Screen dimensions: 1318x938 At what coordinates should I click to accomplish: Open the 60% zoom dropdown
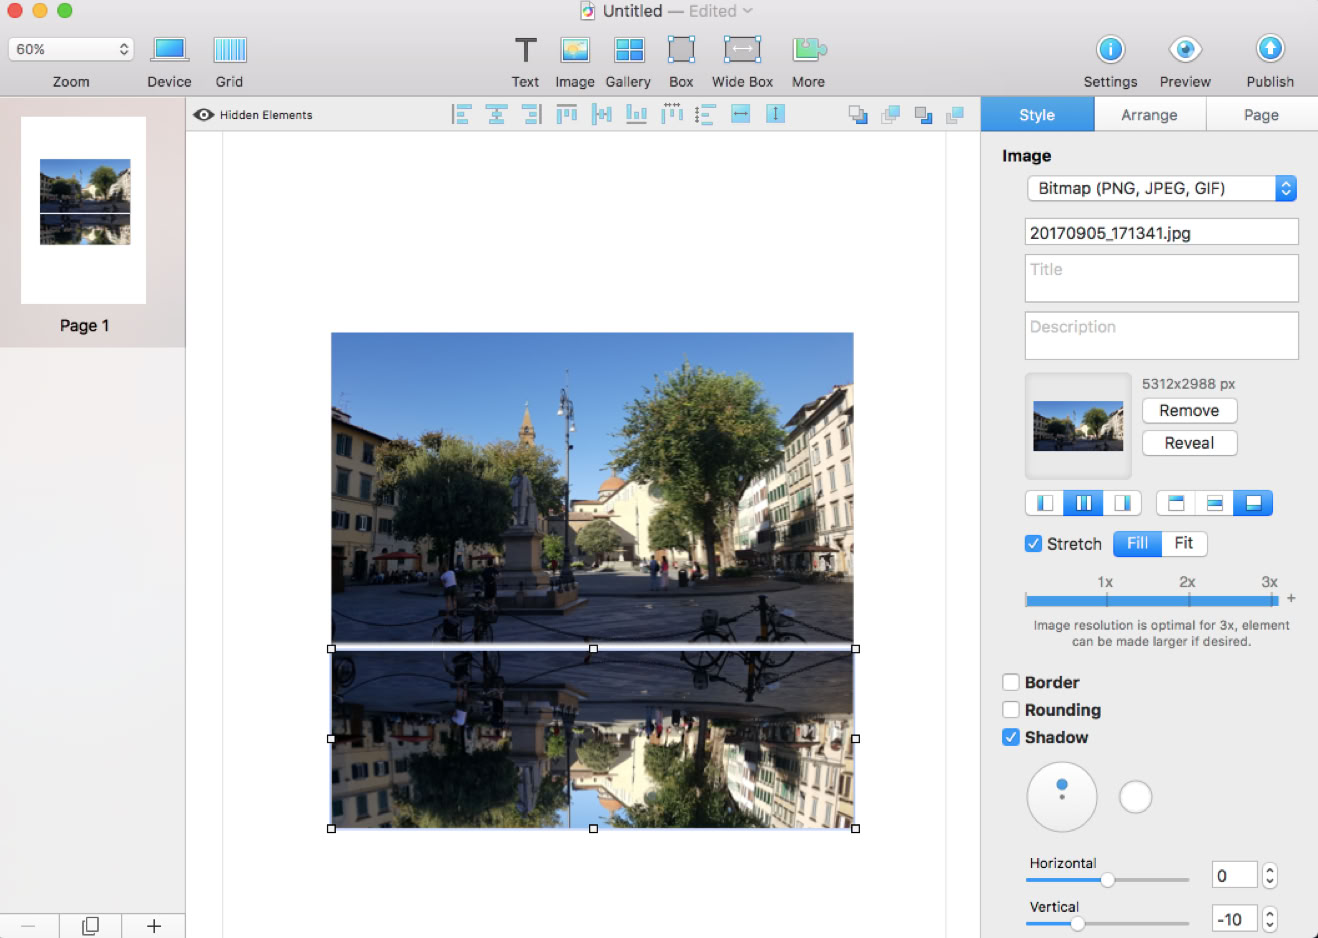(x=71, y=49)
